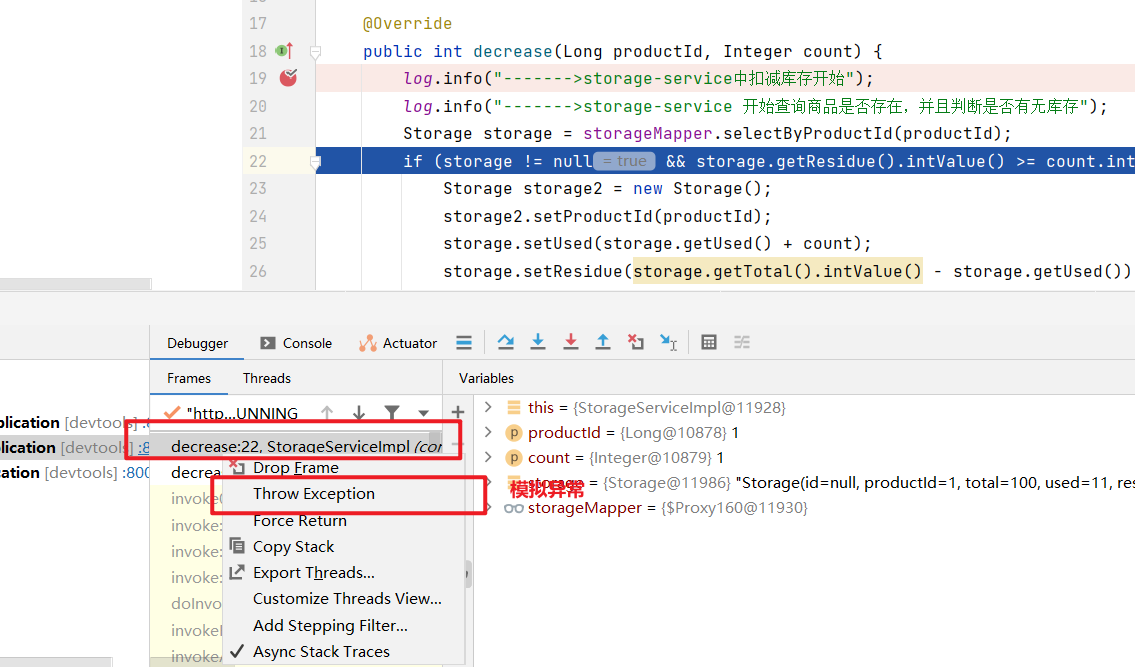Toggle the breakpoint on line 19
This screenshot has width=1135, height=667.
coord(288,77)
